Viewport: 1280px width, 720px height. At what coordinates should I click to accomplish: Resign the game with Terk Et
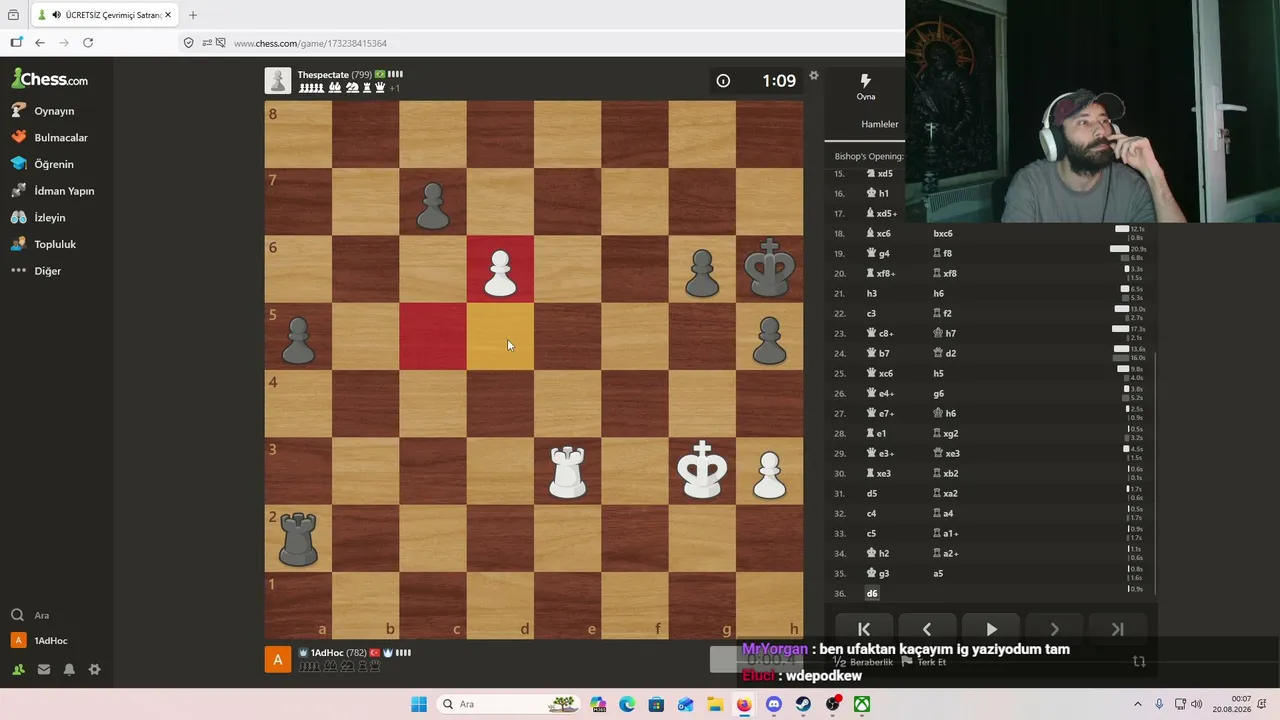pos(924,662)
